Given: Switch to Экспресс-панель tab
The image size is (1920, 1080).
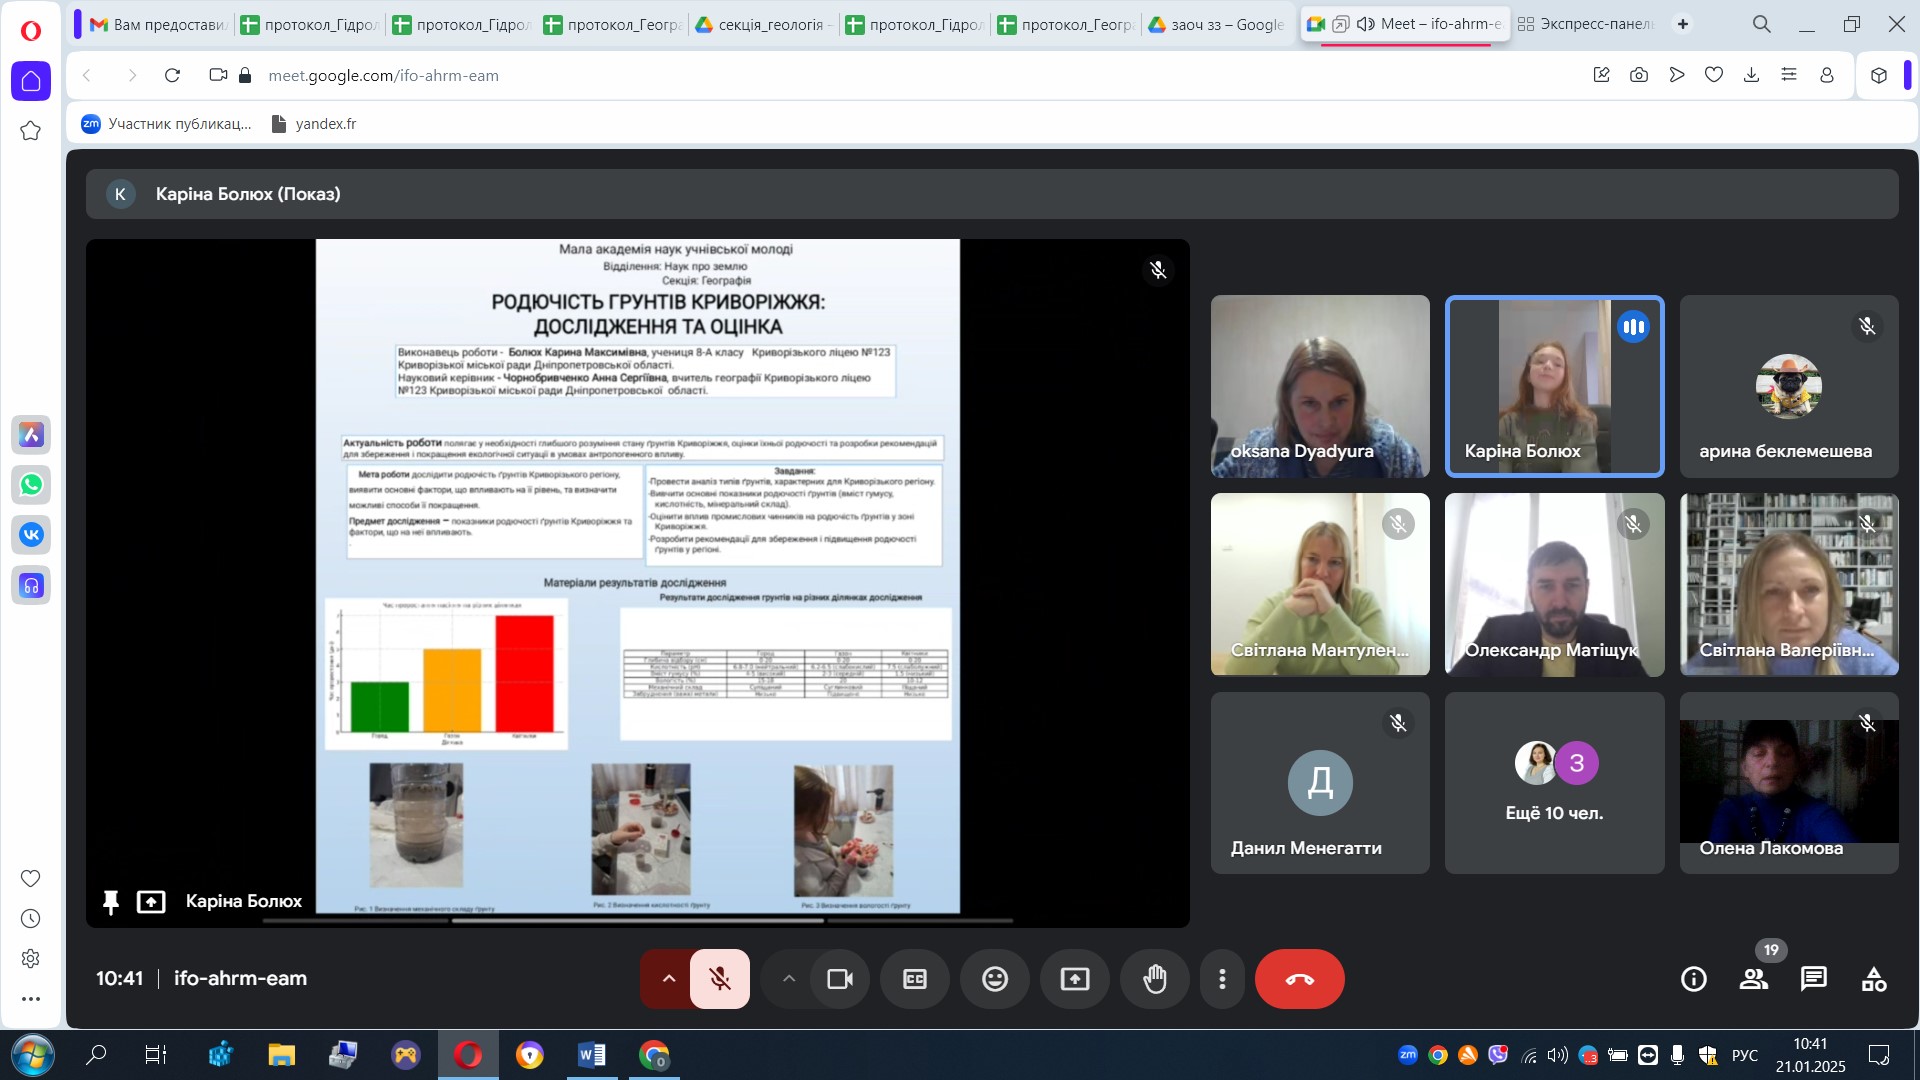Looking at the screenshot, I should pos(1586,24).
